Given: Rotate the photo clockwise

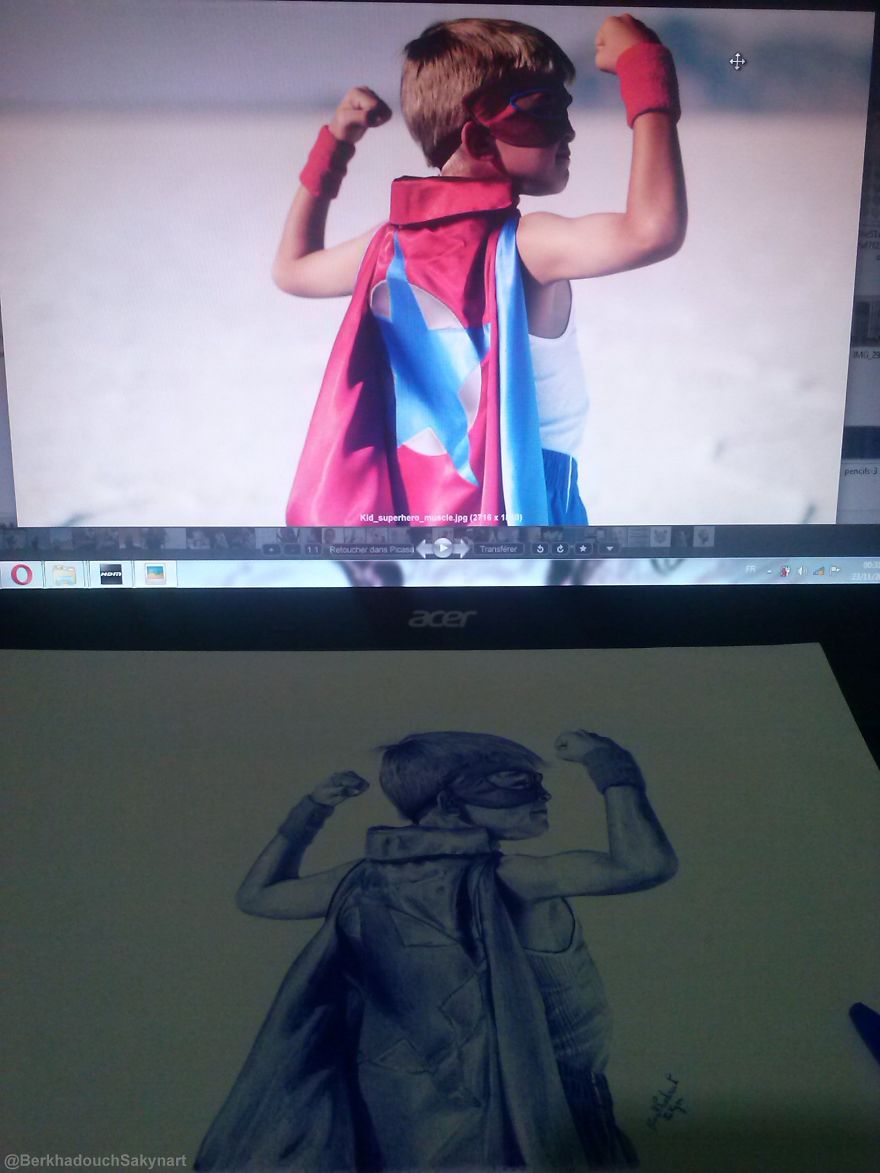Looking at the screenshot, I should [560, 548].
